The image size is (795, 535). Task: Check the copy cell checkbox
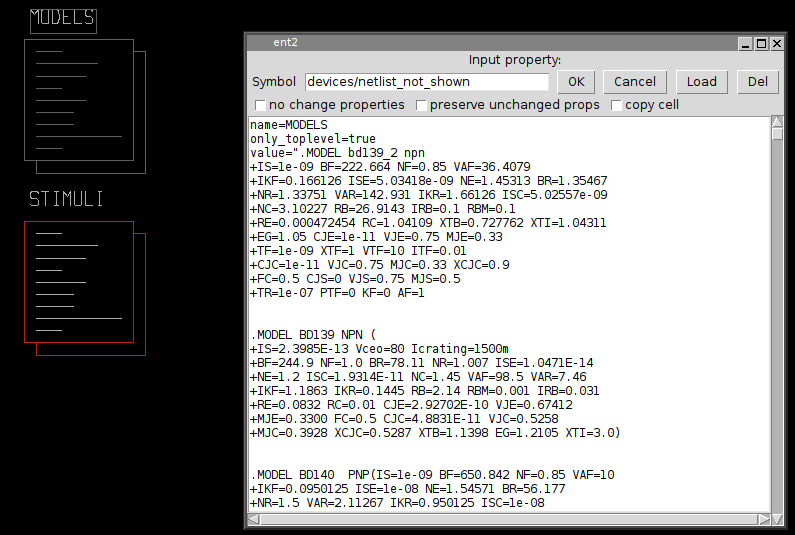tap(616, 105)
